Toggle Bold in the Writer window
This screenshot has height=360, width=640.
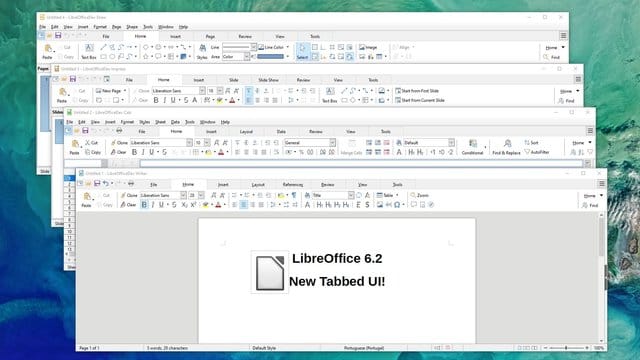coord(144,205)
